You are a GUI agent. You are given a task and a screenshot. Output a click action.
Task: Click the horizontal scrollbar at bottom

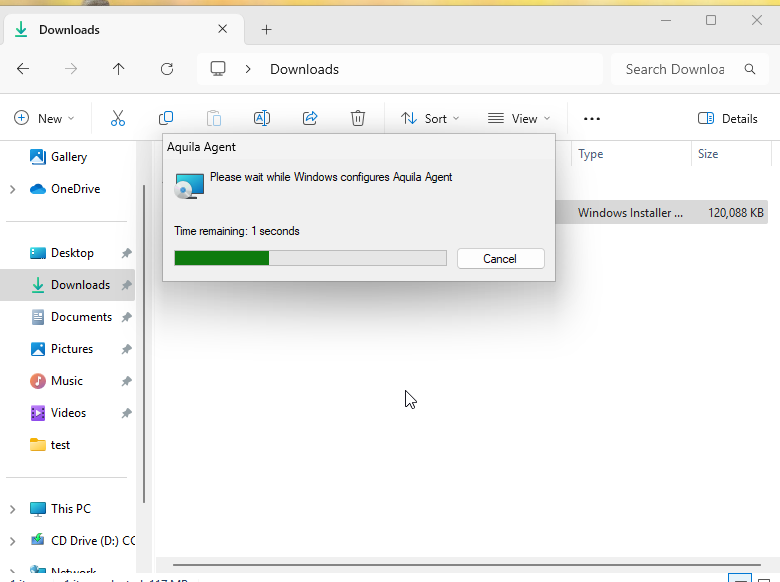[x=466, y=565]
